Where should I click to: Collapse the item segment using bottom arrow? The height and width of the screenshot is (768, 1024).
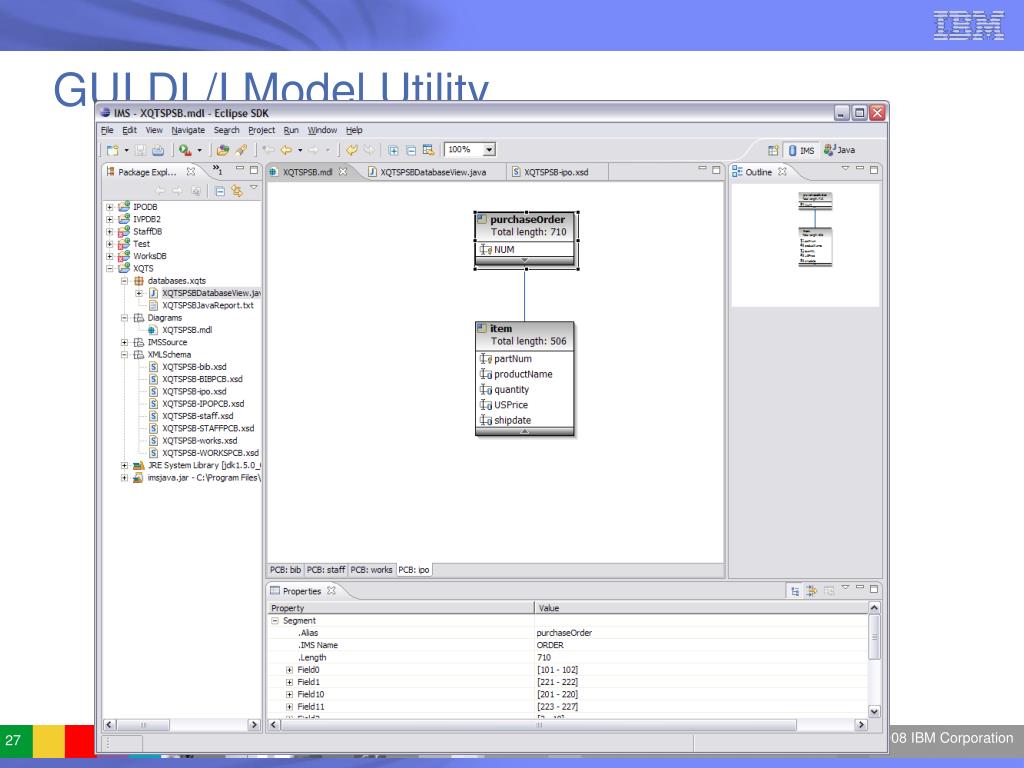point(524,432)
